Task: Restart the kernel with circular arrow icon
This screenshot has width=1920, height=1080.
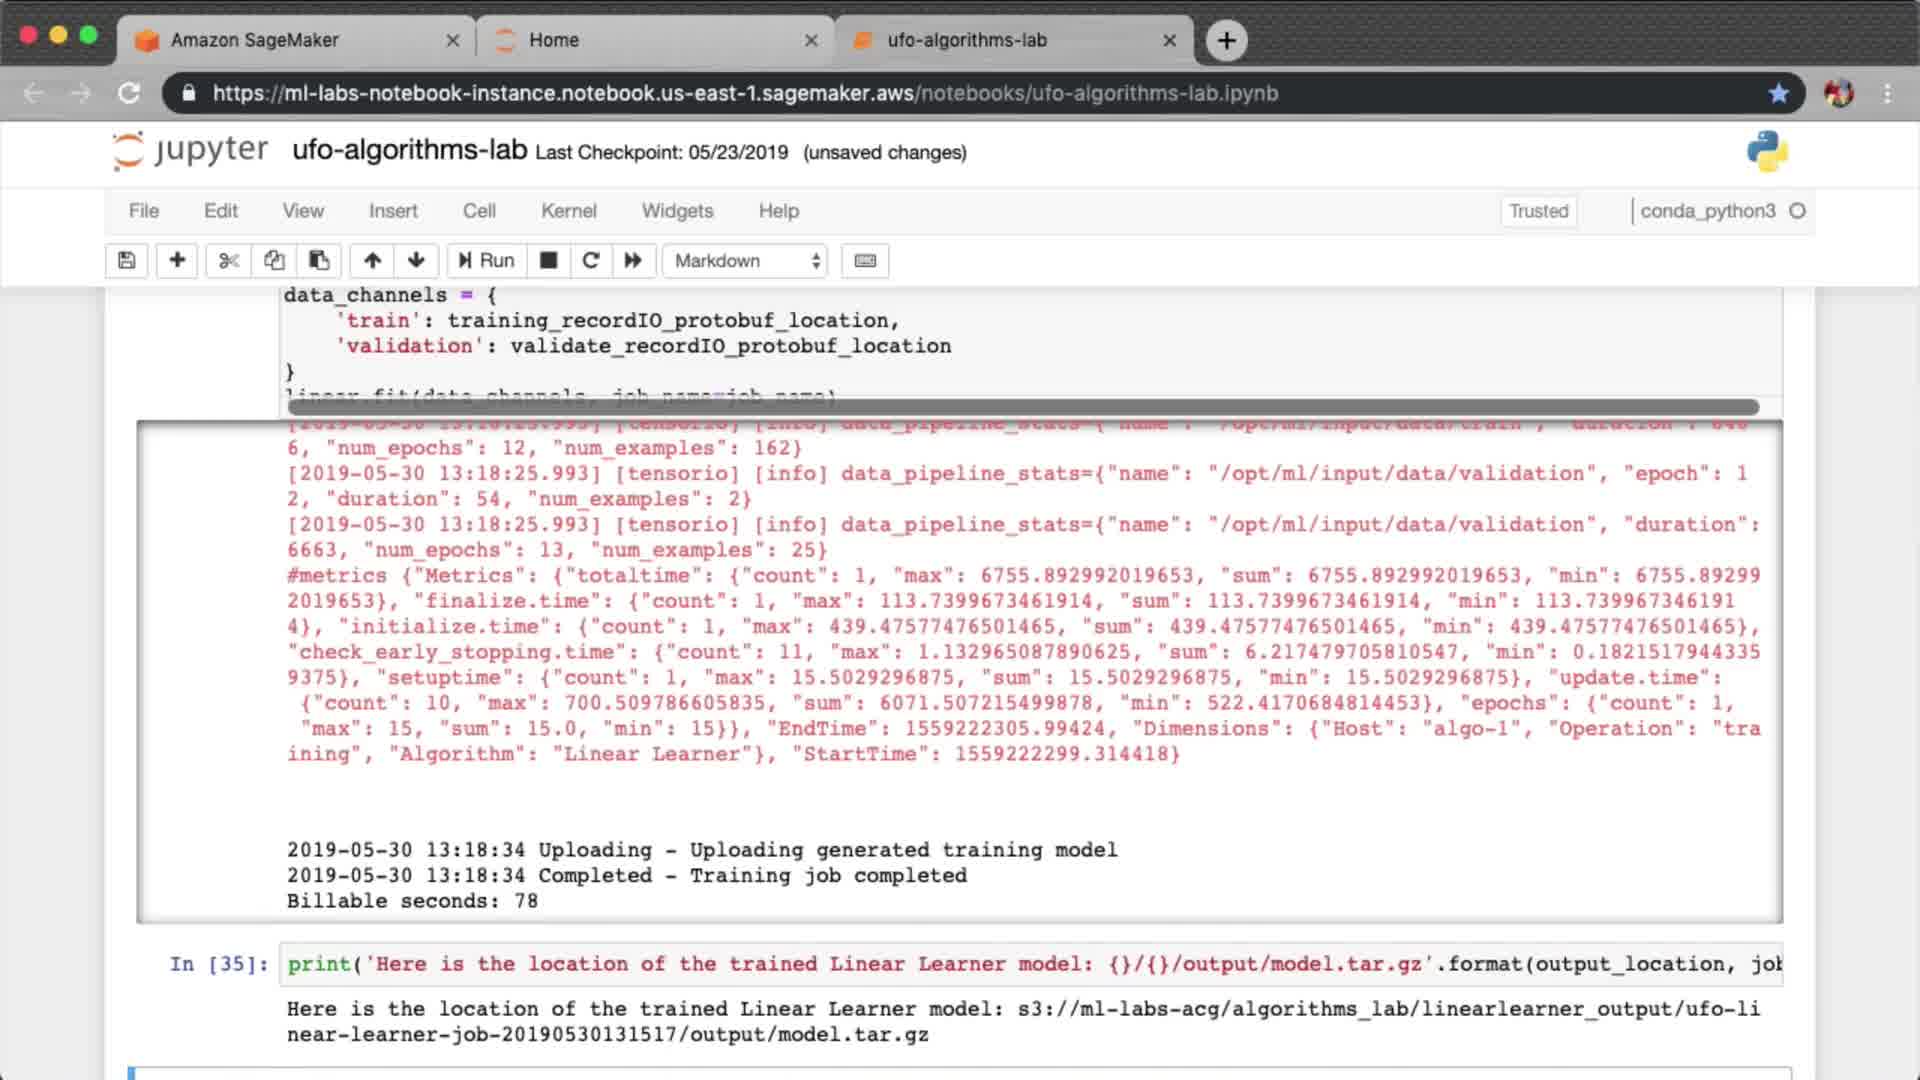Action: [x=591, y=261]
